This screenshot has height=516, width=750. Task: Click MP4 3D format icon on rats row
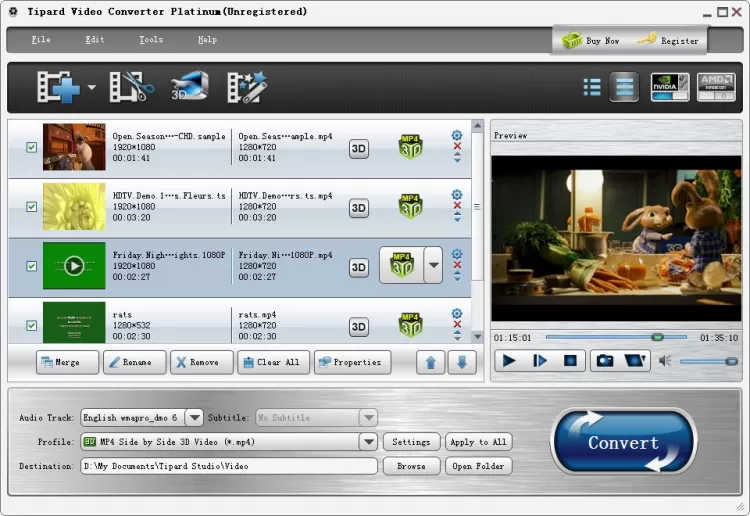pos(410,325)
